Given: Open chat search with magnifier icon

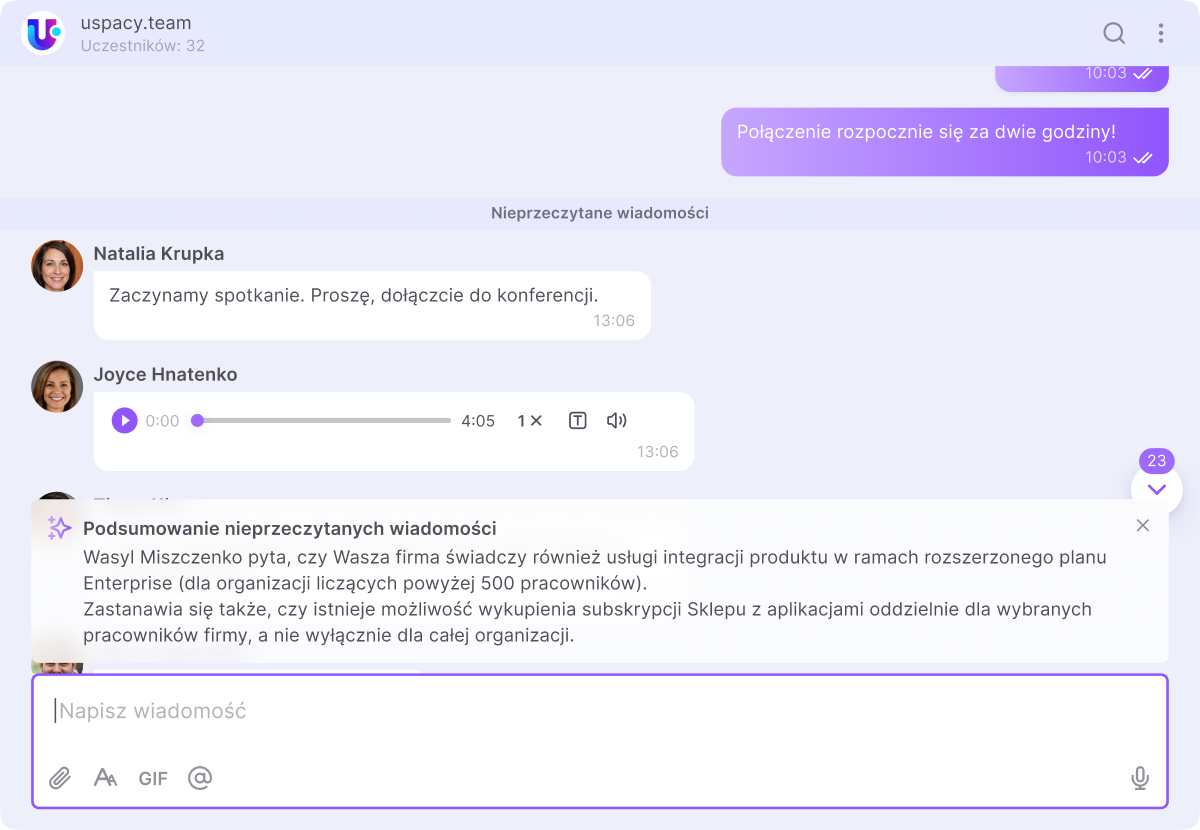Looking at the screenshot, I should point(1114,33).
